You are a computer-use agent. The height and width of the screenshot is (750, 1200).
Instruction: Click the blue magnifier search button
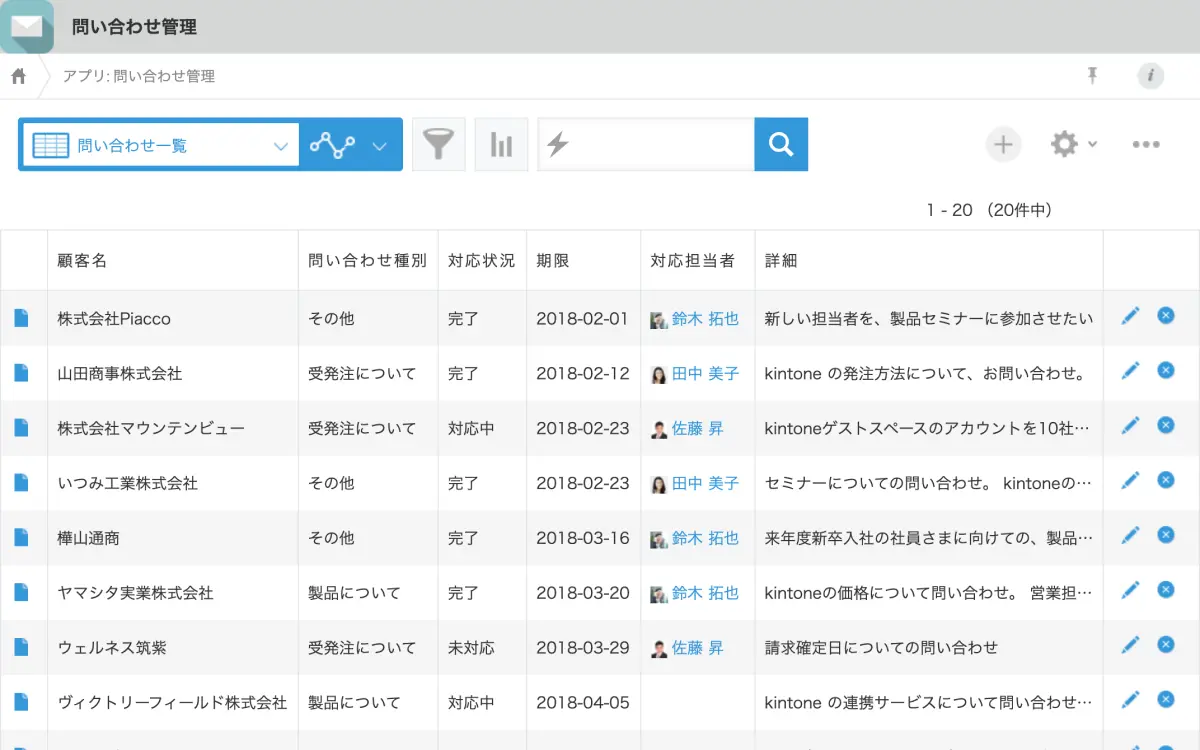(780, 145)
